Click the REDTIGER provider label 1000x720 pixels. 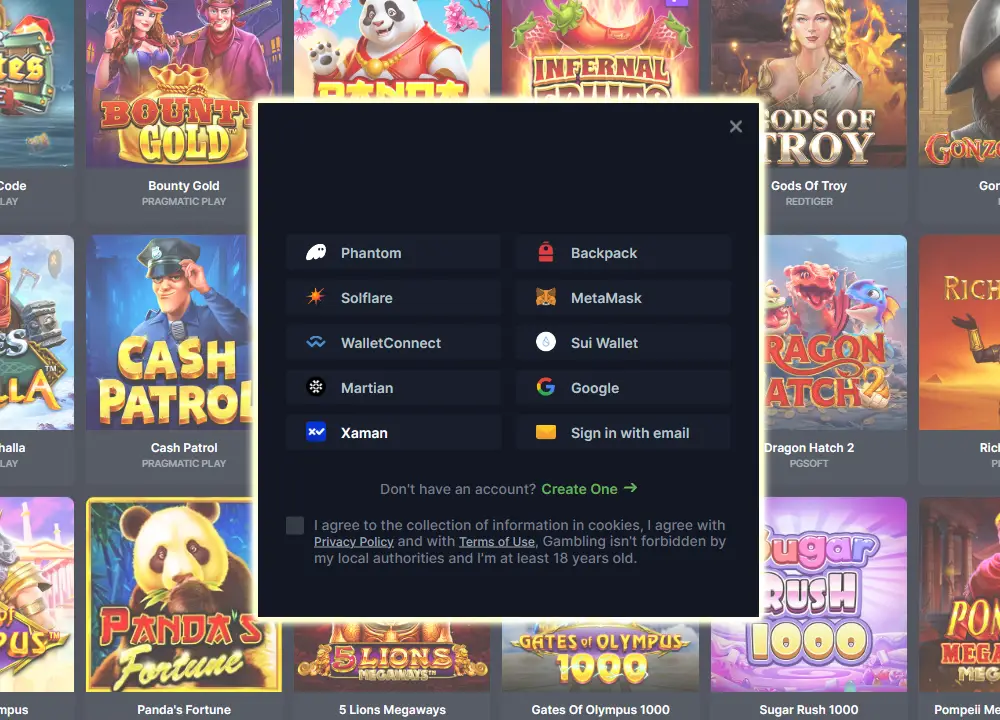tap(809, 202)
